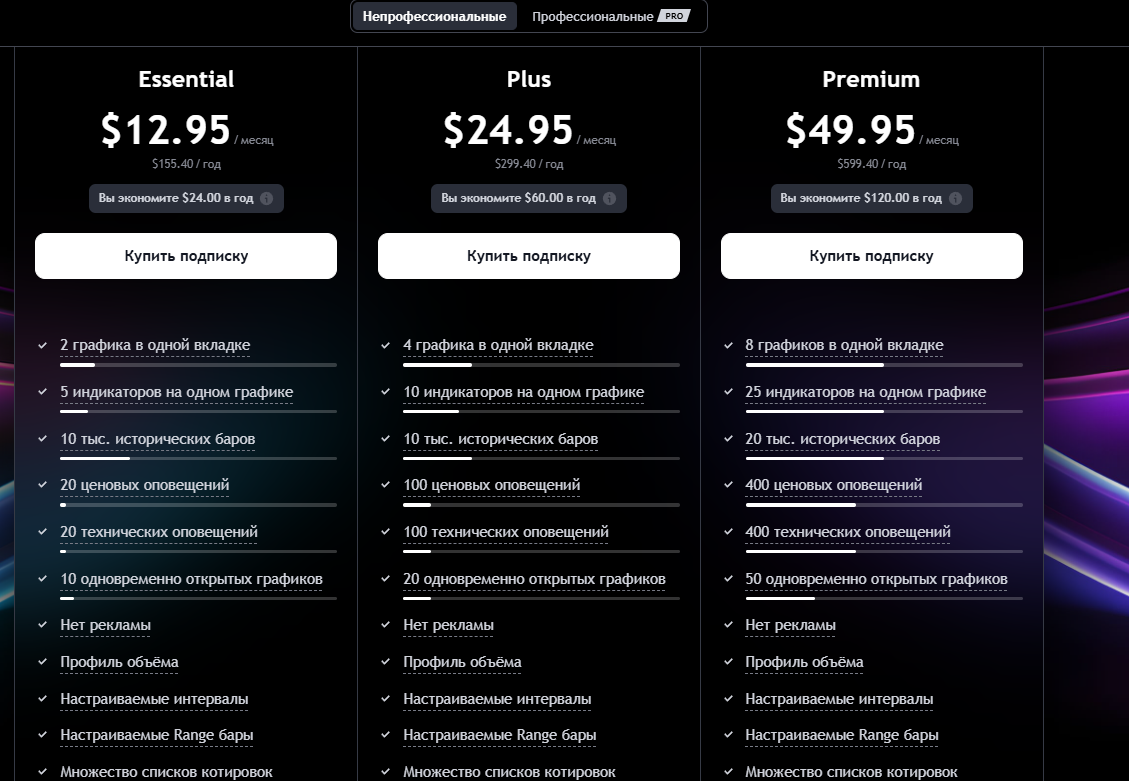Buy the Essential plan subscription
The image size is (1129, 781).
(186, 256)
